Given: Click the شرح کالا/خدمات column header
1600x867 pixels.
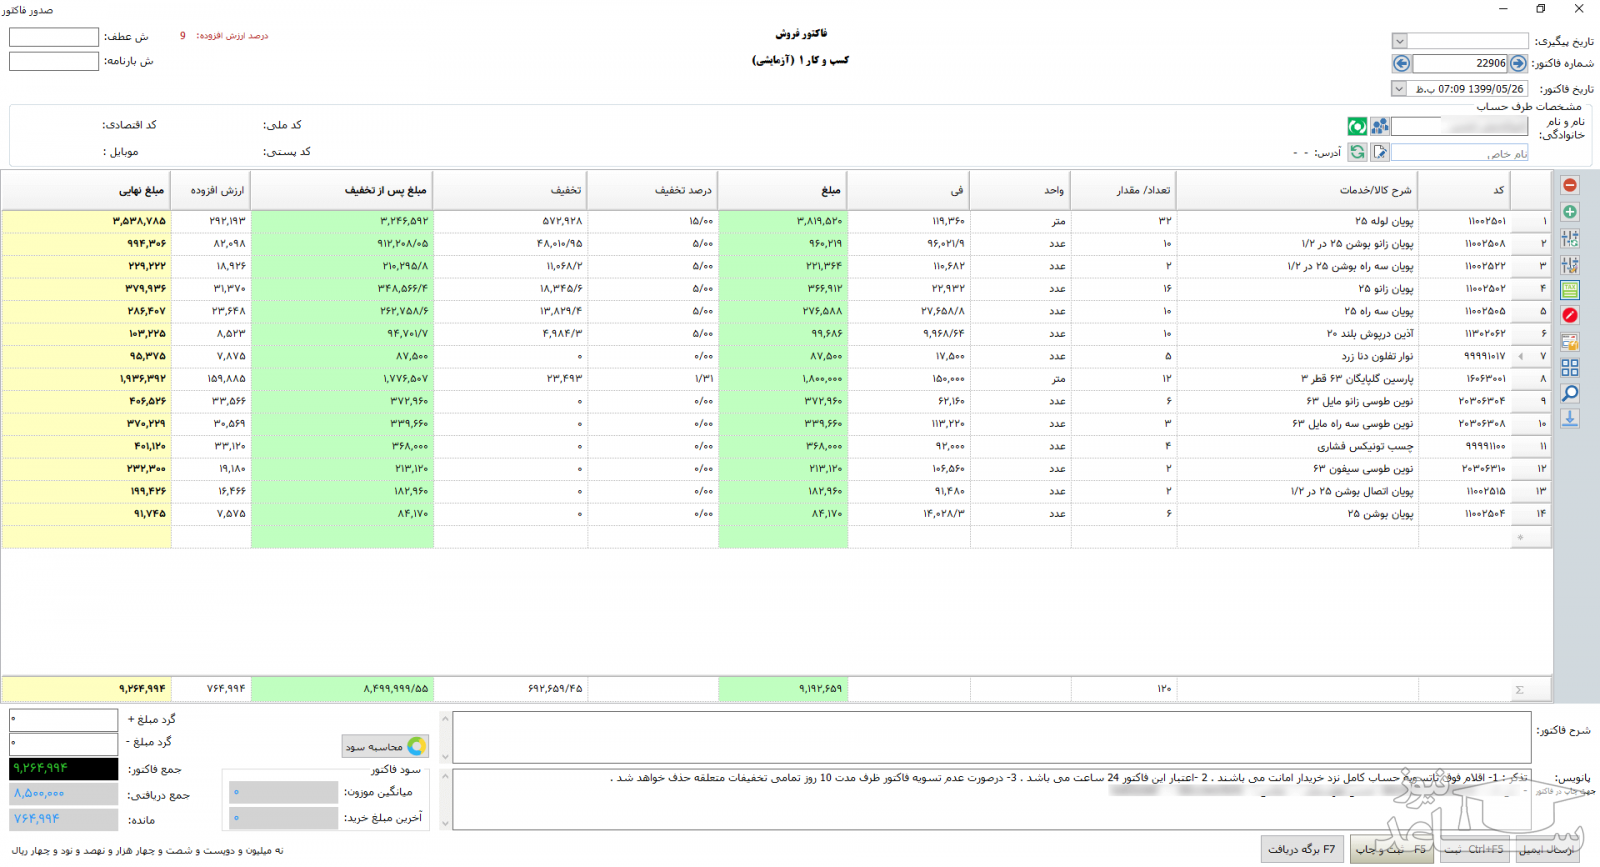Looking at the screenshot, I should pos(1297,190).
